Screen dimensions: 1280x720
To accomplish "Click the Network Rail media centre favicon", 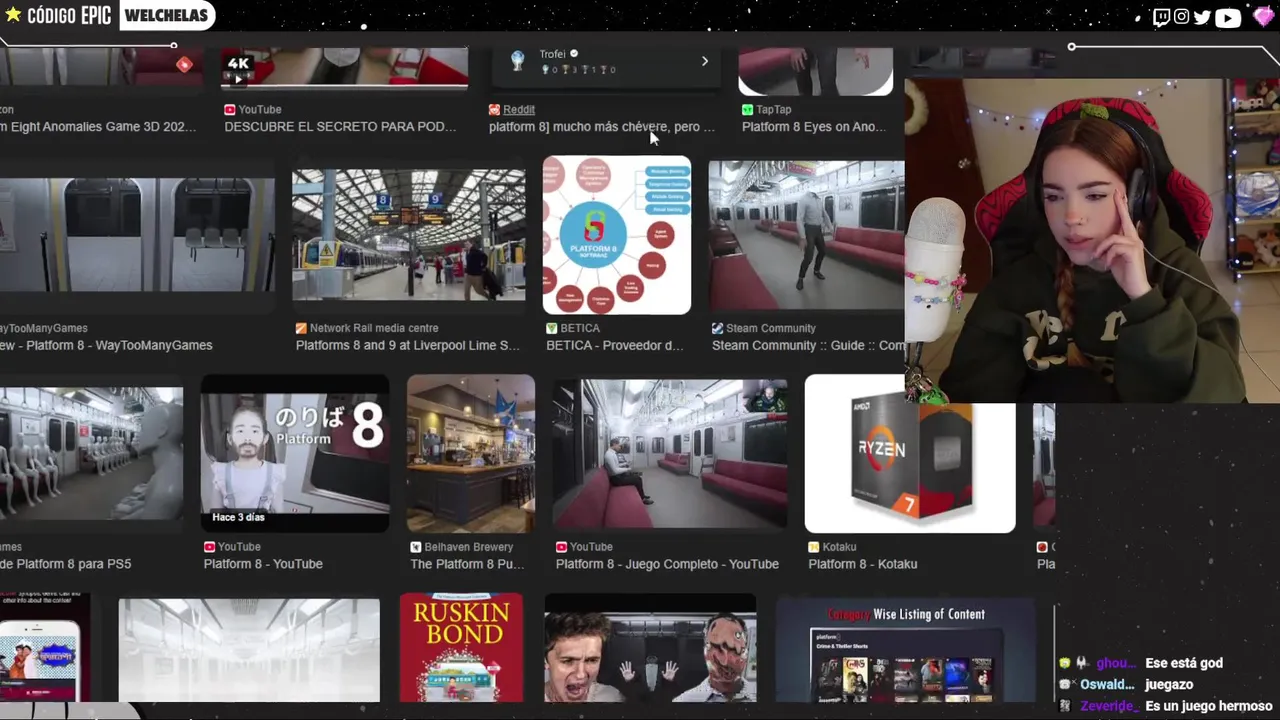I will (301, 328).
